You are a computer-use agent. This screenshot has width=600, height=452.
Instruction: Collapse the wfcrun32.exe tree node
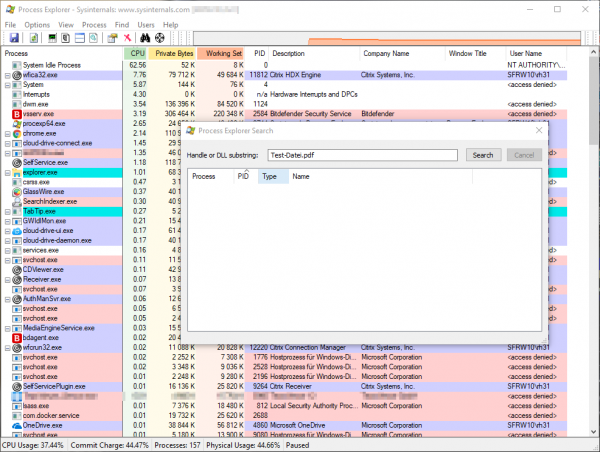7,348
